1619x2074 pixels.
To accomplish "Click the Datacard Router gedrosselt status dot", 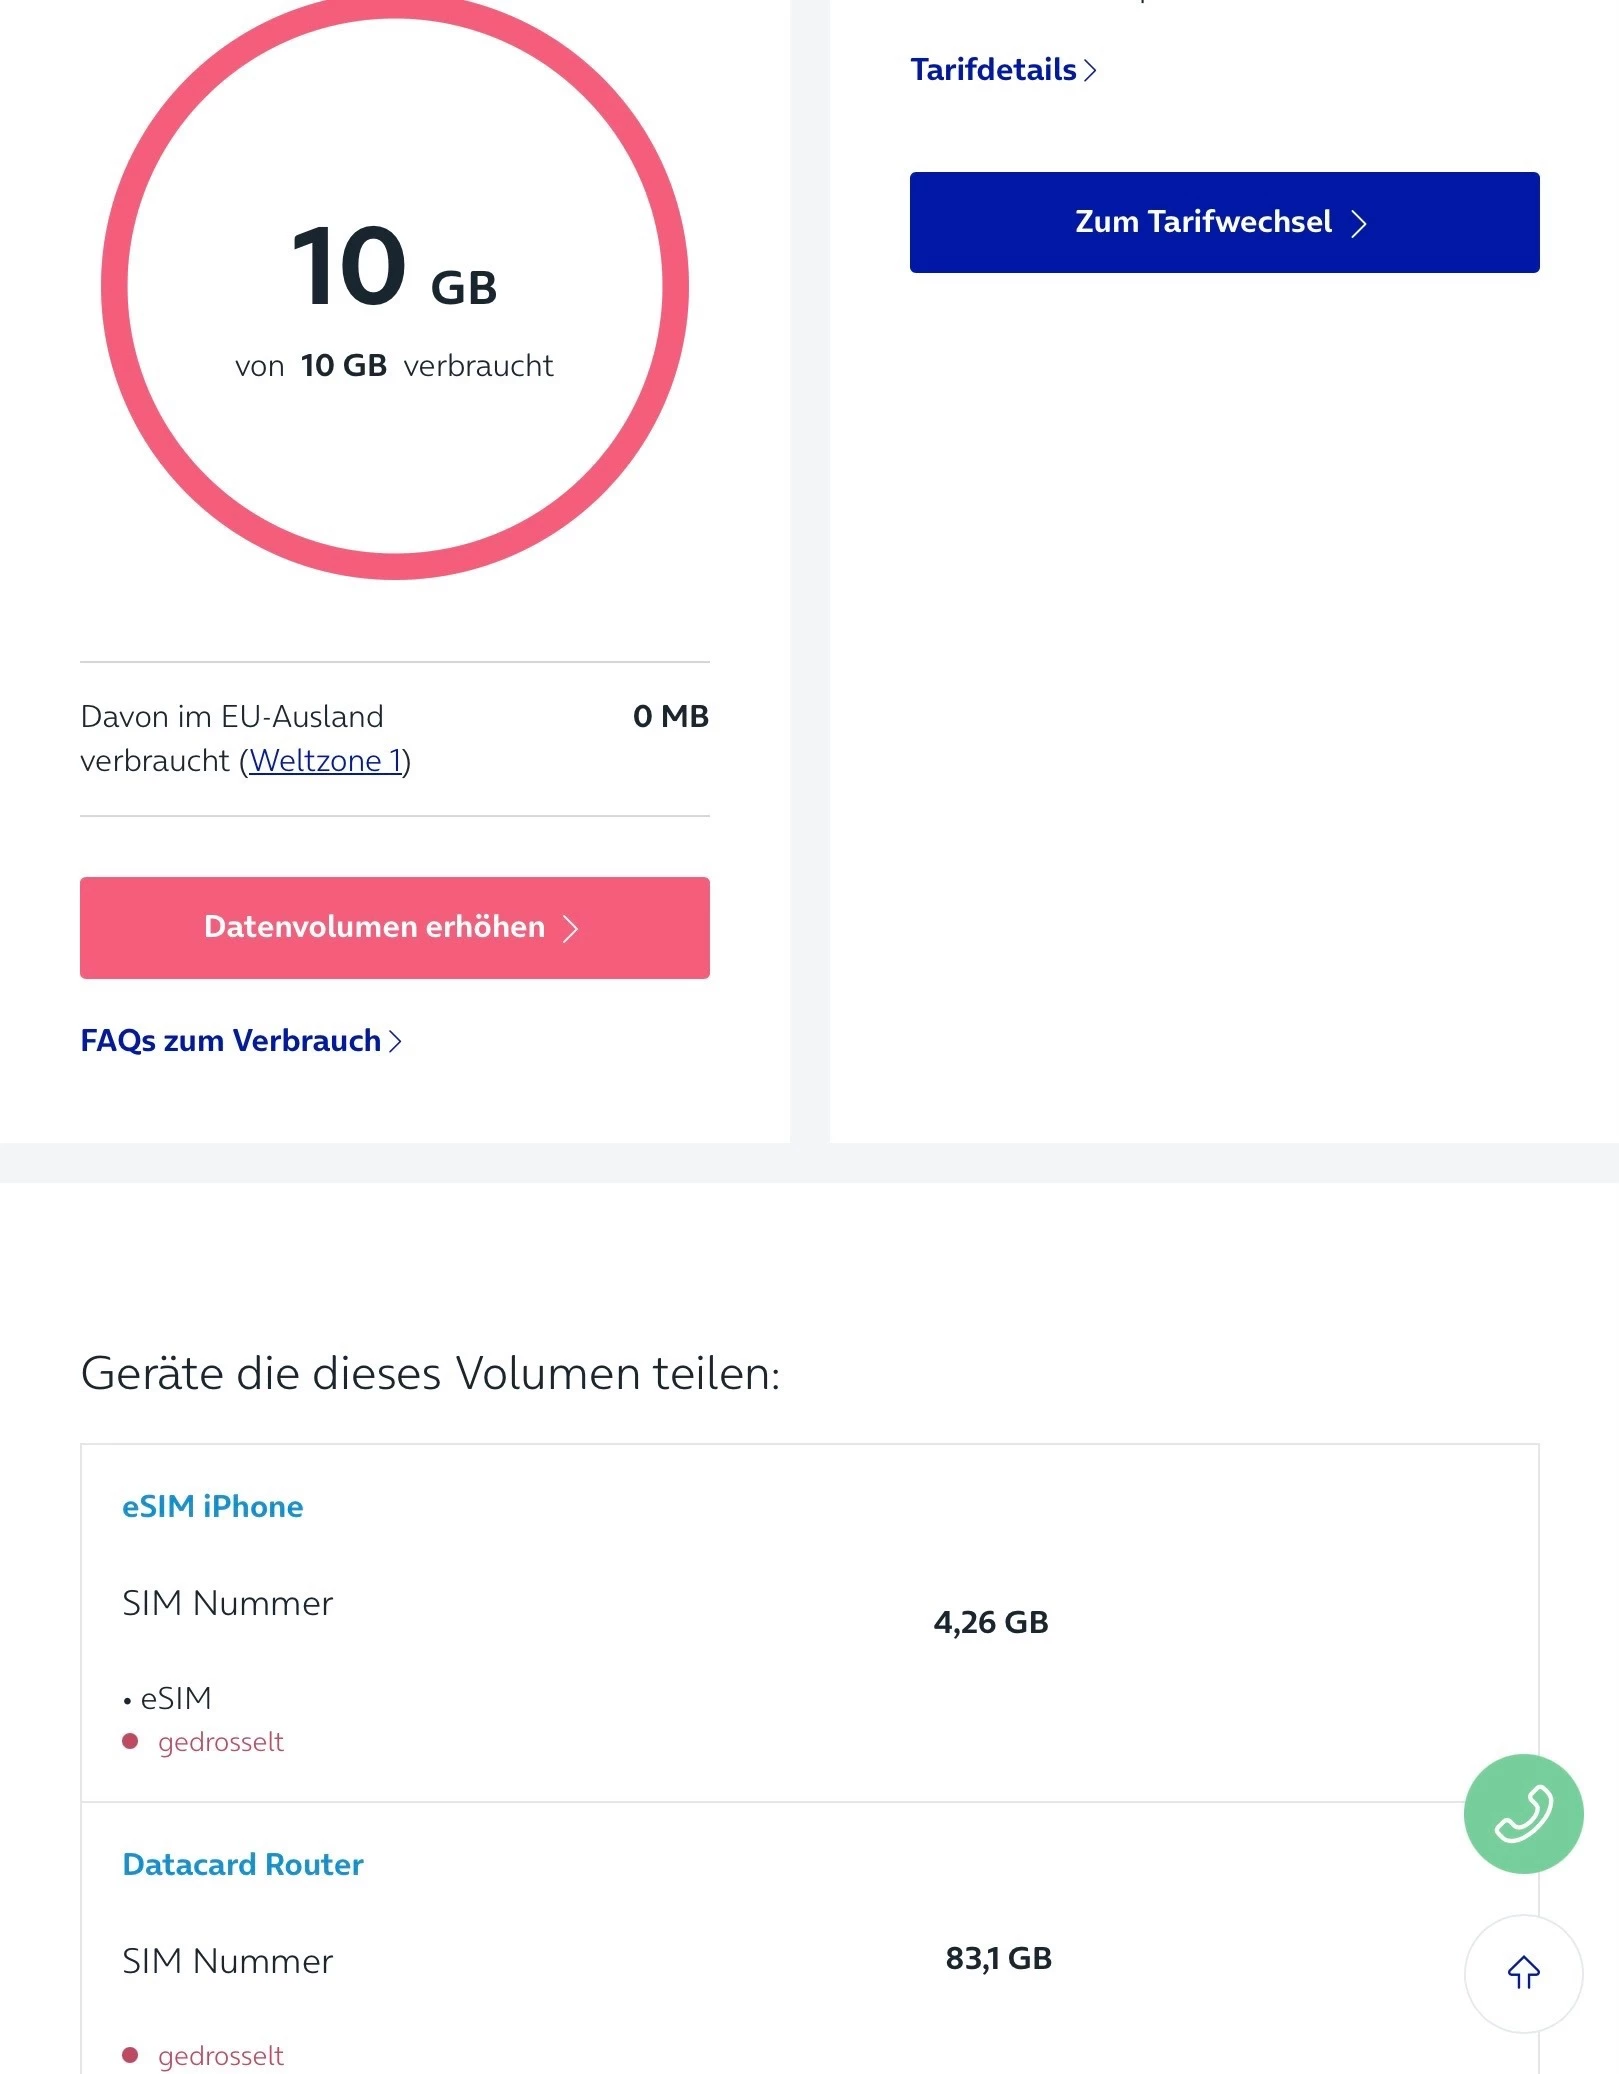I will (x=130, y=2055).
